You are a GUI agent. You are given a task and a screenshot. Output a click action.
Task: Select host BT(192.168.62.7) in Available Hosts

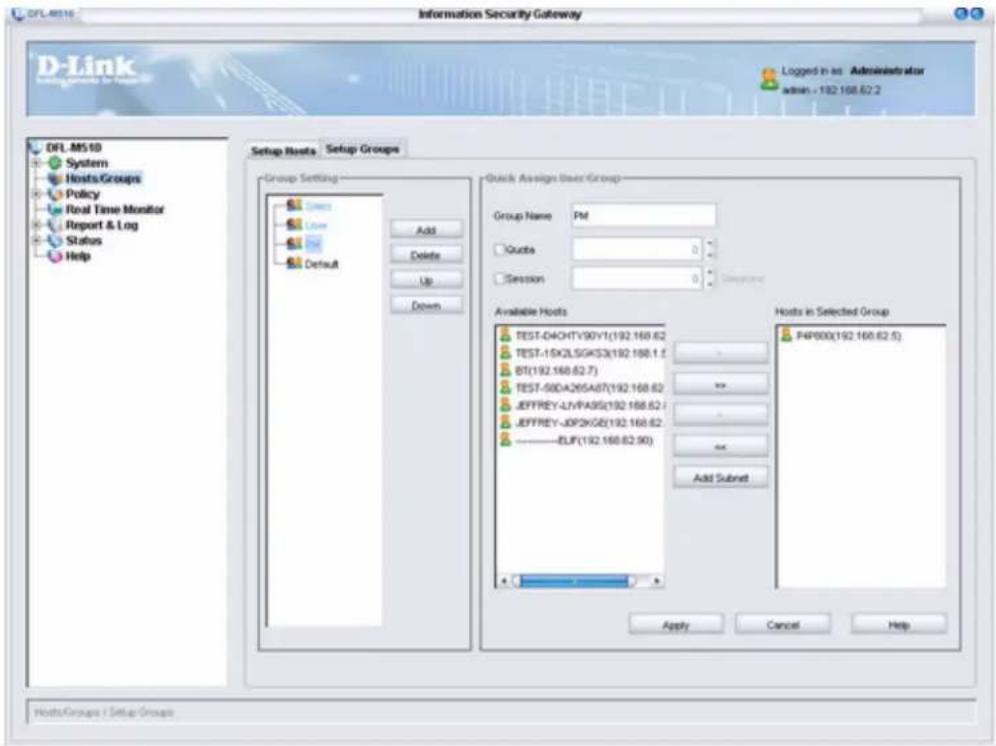[x=556, y=370]
